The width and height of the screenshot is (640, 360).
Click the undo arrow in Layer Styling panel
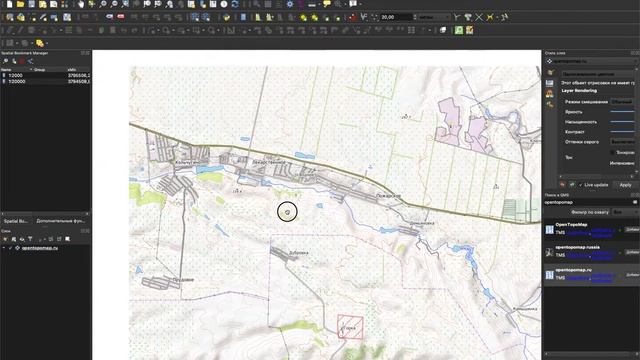562,185
